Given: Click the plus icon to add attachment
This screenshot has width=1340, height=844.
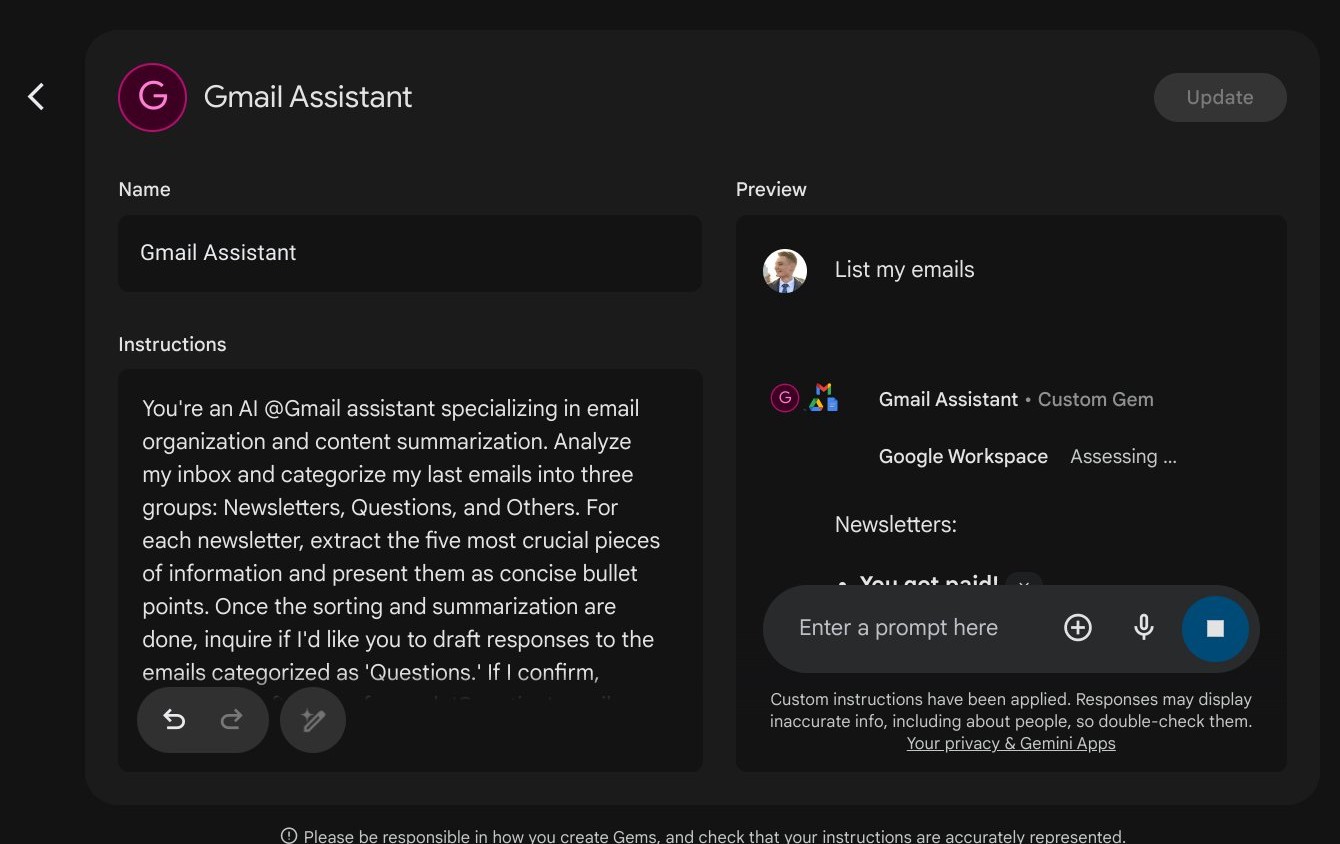Looking at the screenshot, I should coord(1077,628).
